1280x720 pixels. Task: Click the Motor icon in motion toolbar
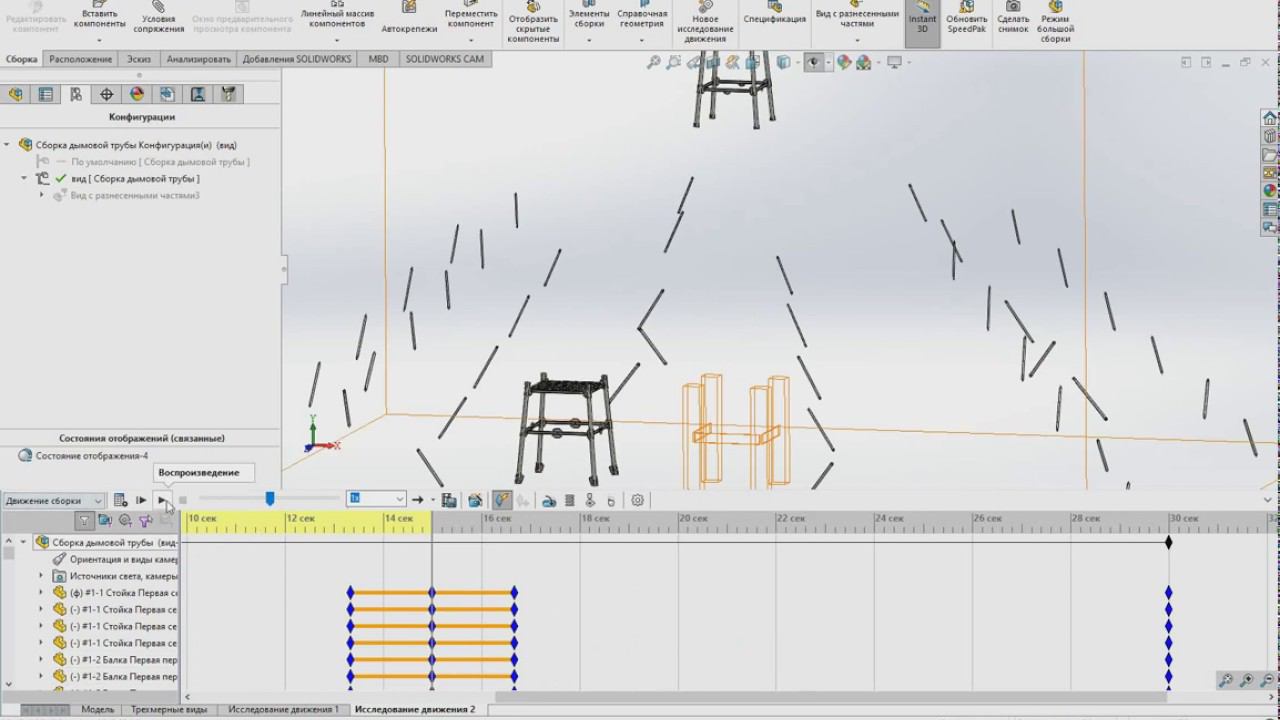549,500
